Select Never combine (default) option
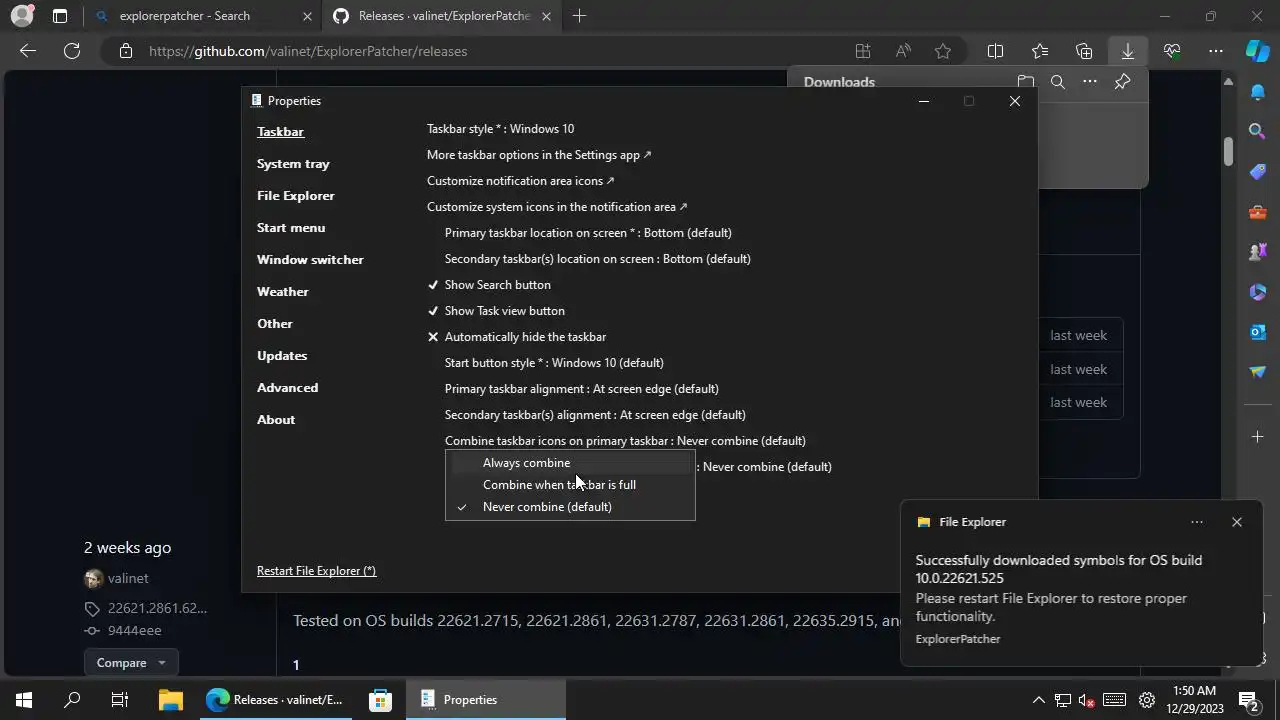This screenshot has width=1280, height=720. click(x=570, y=507)
